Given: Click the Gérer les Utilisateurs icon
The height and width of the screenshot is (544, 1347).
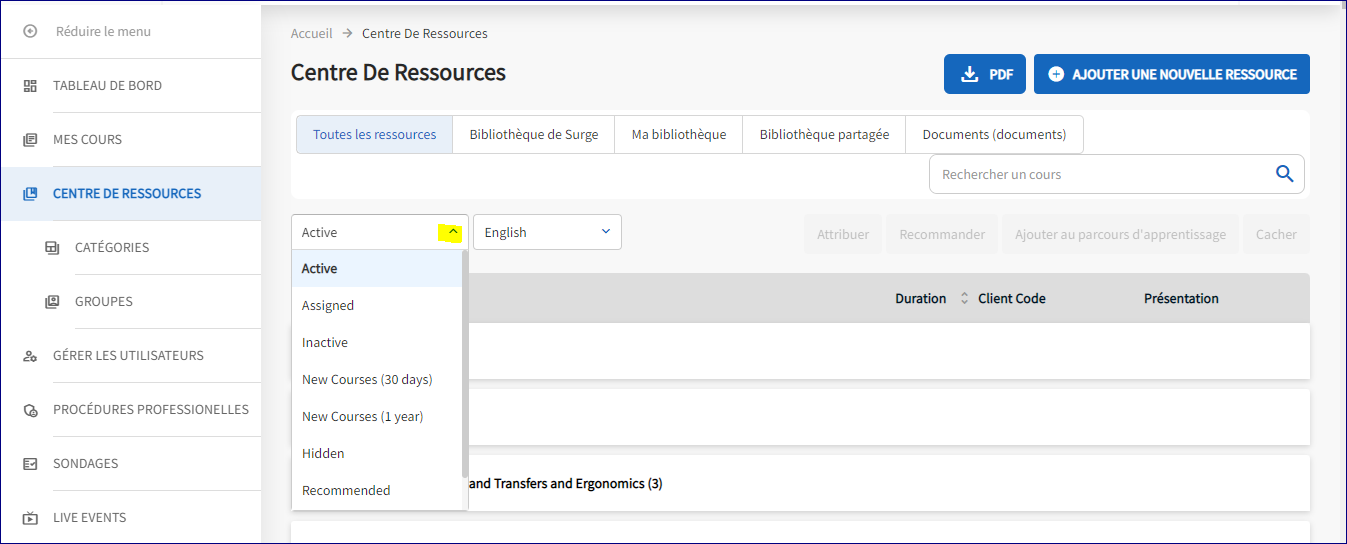Looking at the screenshot, I should [x=30, y=356].
